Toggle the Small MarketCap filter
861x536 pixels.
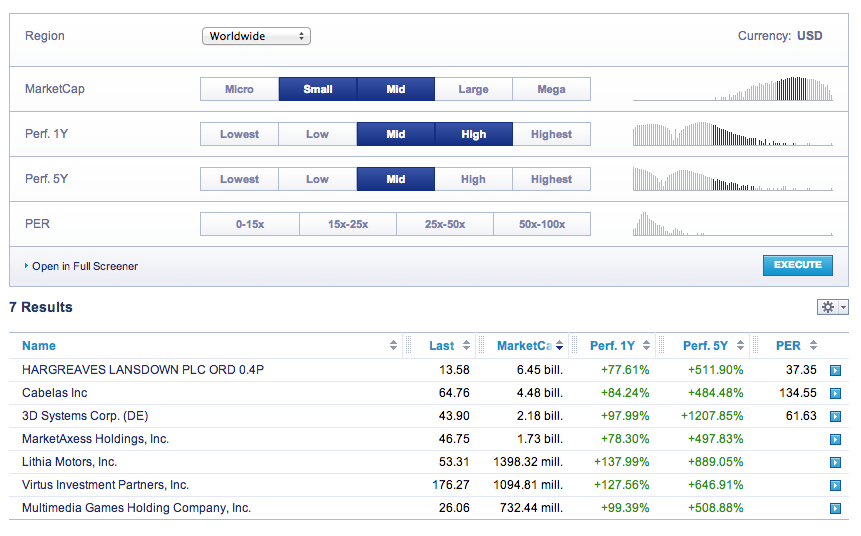tap(318, 89)
